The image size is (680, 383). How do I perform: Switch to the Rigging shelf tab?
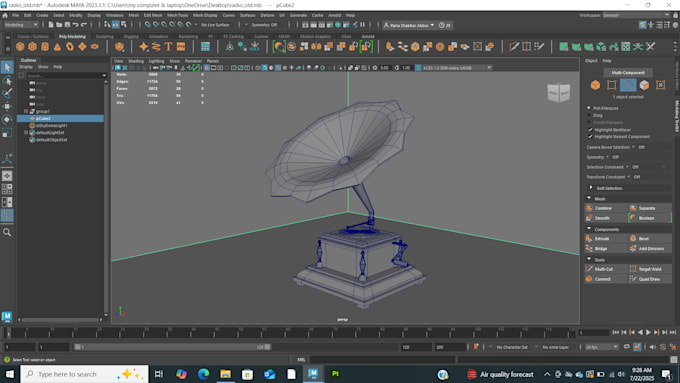point(131,36)
